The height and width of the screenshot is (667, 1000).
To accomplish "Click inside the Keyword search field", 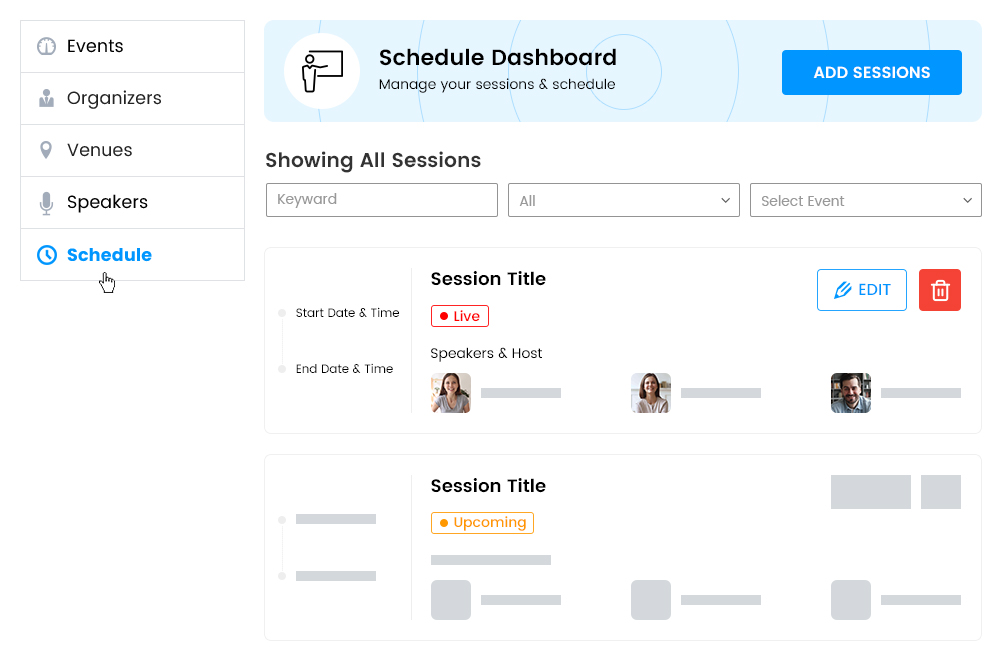I will pyautogui.click(x=381, y=200).
